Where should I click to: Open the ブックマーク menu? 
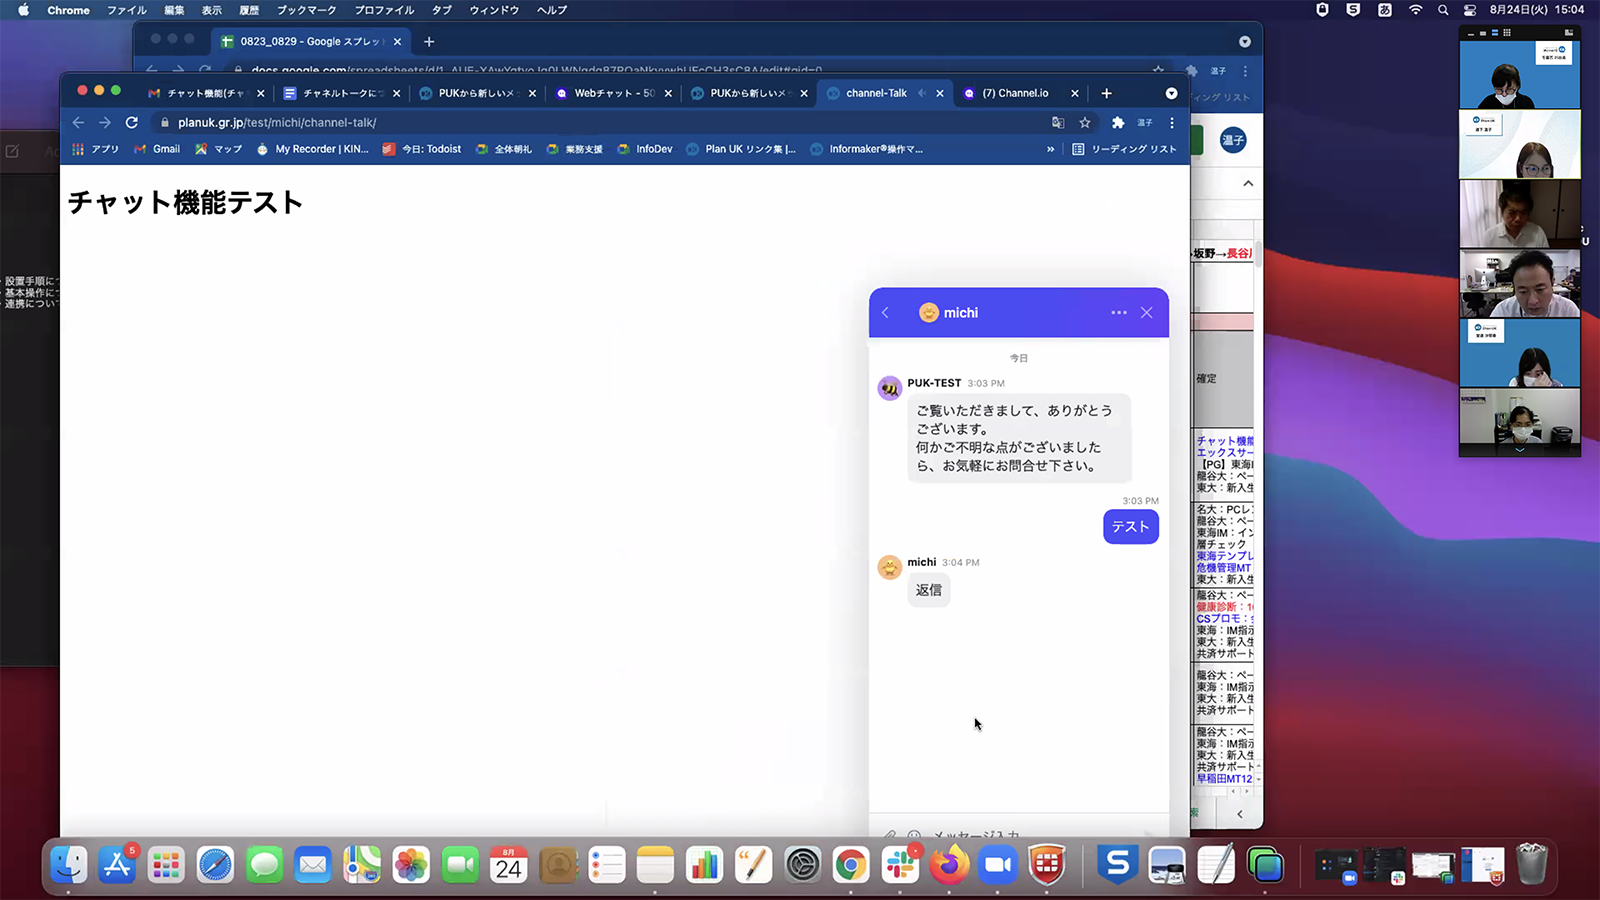pos(305,10)
